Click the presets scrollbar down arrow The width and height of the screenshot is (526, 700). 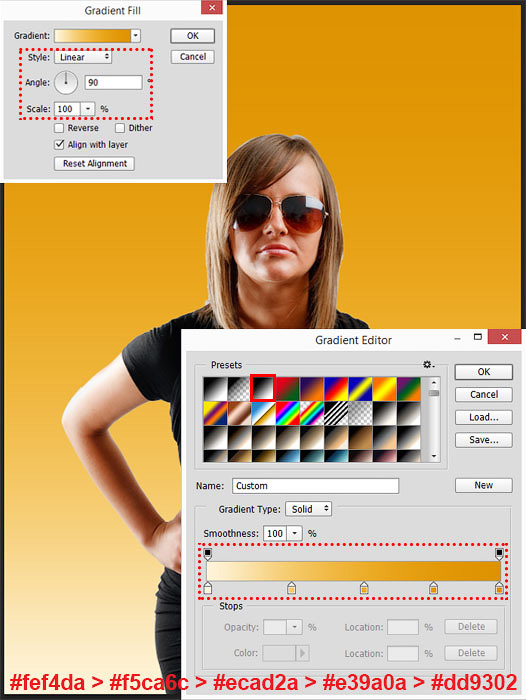(x=434, y=456)
